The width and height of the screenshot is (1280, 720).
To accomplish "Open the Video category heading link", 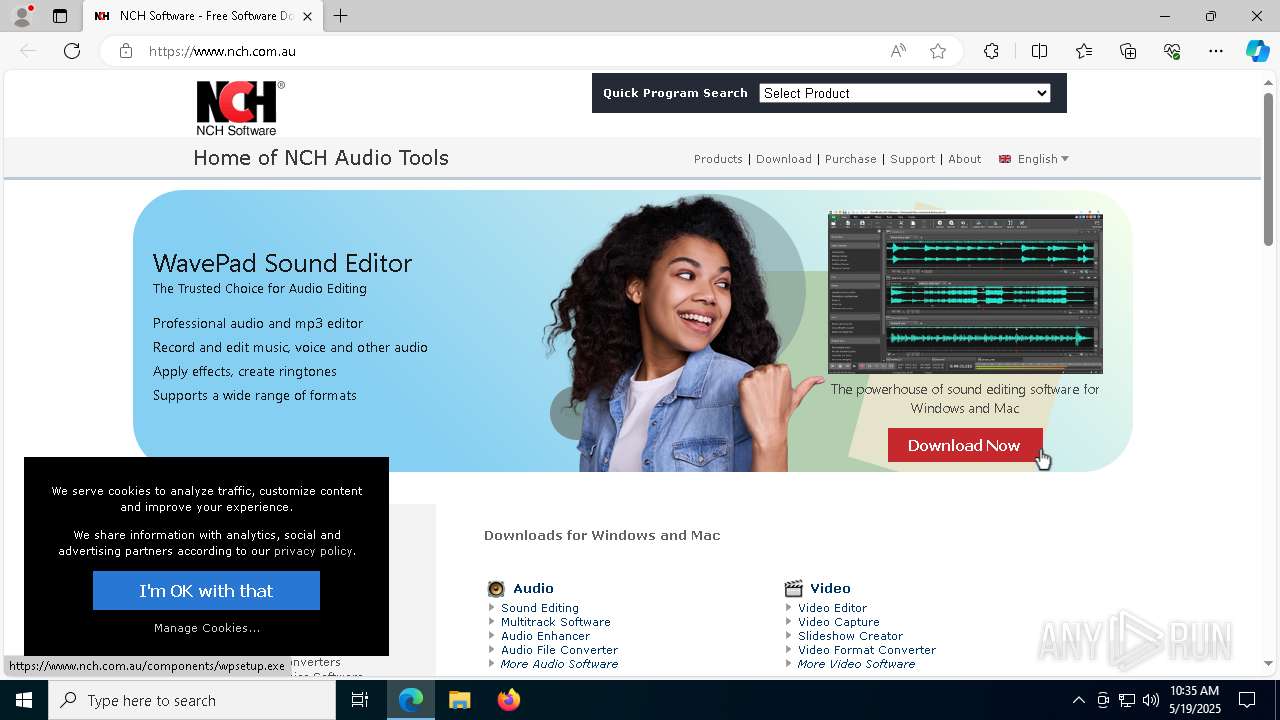I will click(x=831, y=588).
